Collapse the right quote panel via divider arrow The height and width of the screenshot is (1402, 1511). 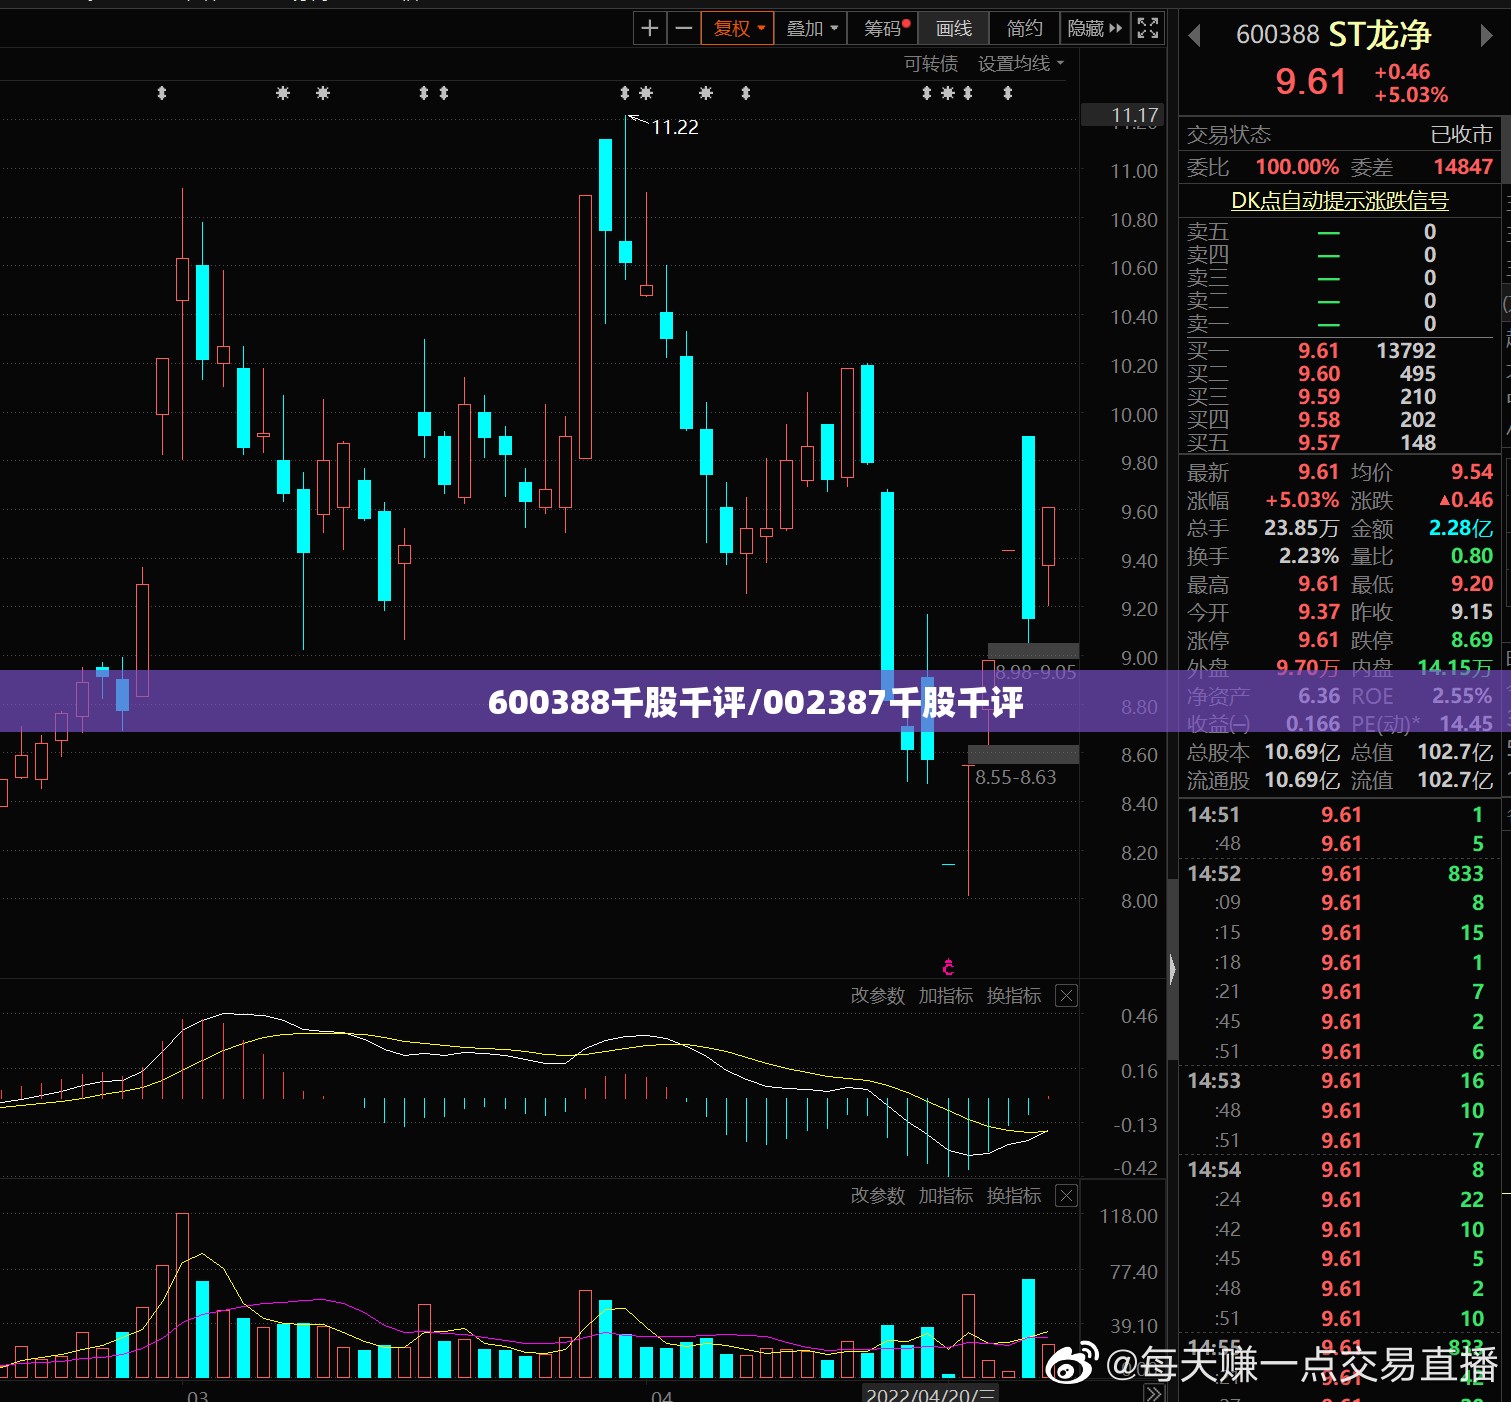1173,968
